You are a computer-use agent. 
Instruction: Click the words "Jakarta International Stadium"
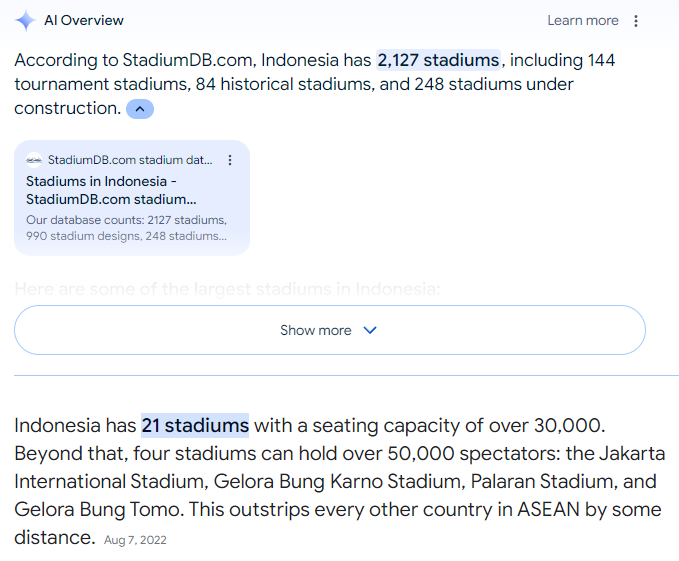[x=99, y=482]
